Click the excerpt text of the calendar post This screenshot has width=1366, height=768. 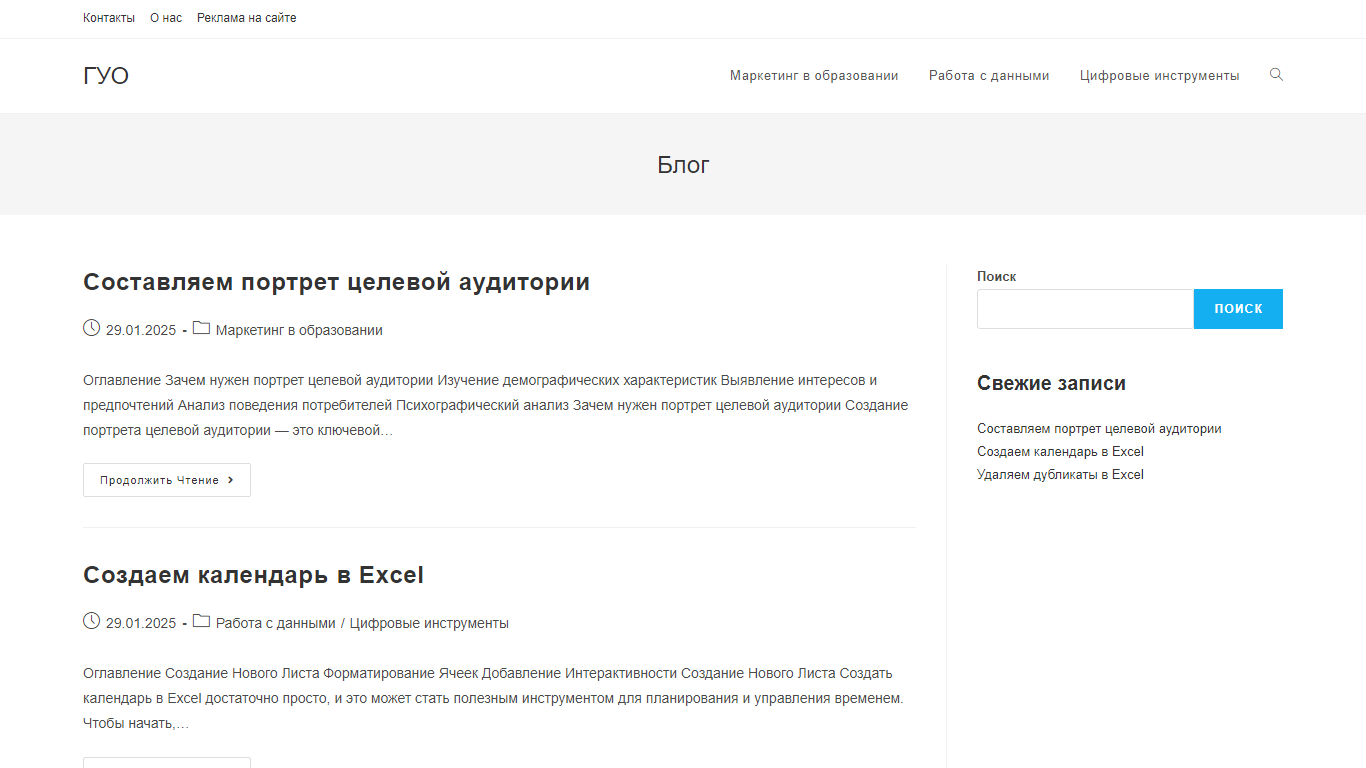pos(494,698)
